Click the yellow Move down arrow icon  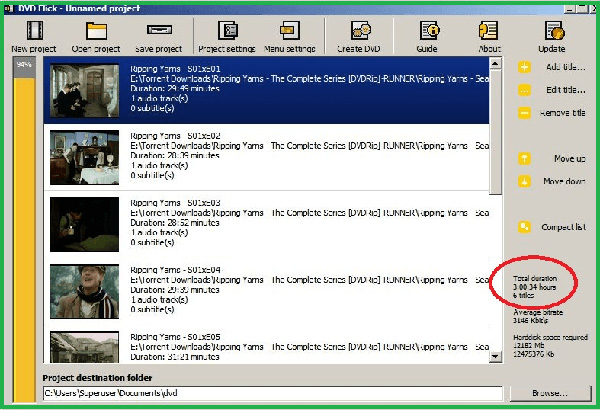pyautogui.click(x=524, y=181)
